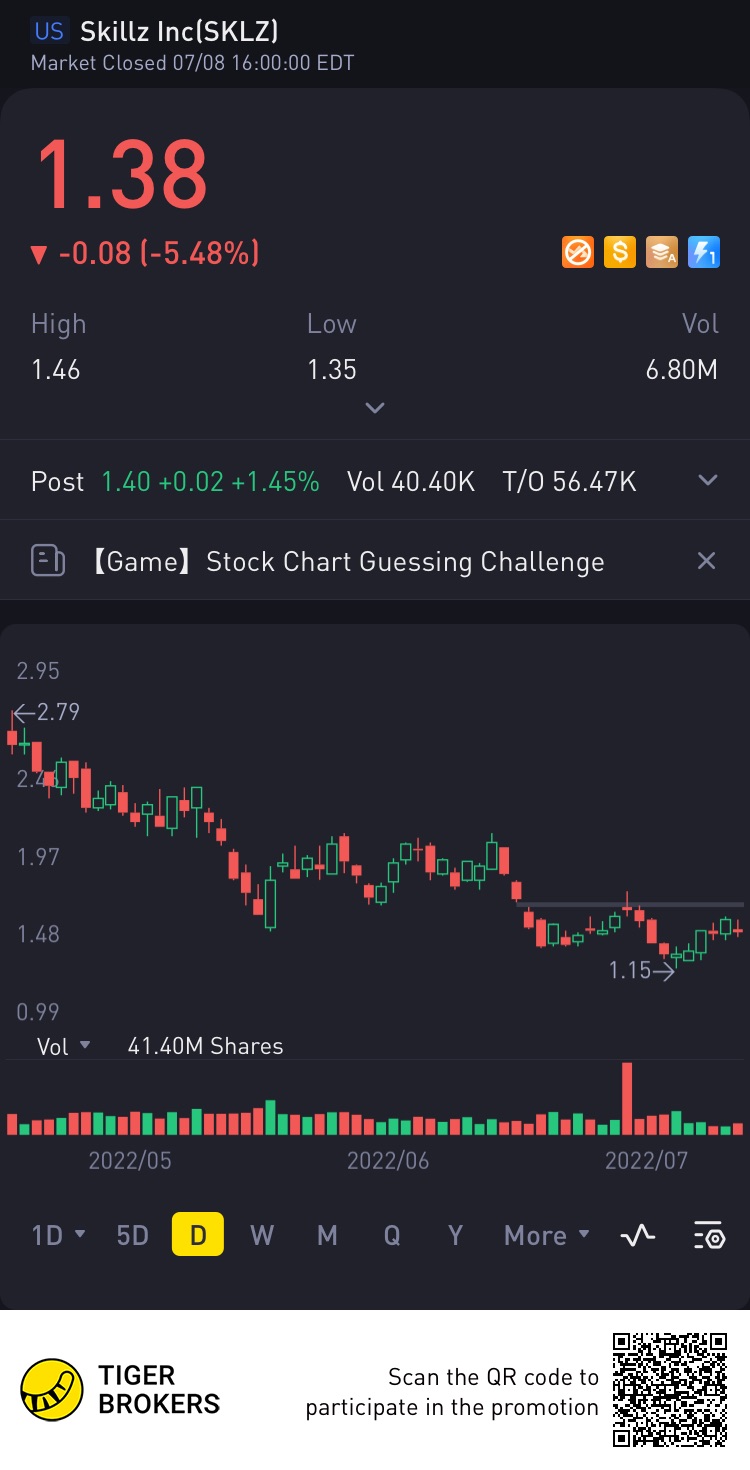Click the yellow dollar sign badge

point(619,252)
